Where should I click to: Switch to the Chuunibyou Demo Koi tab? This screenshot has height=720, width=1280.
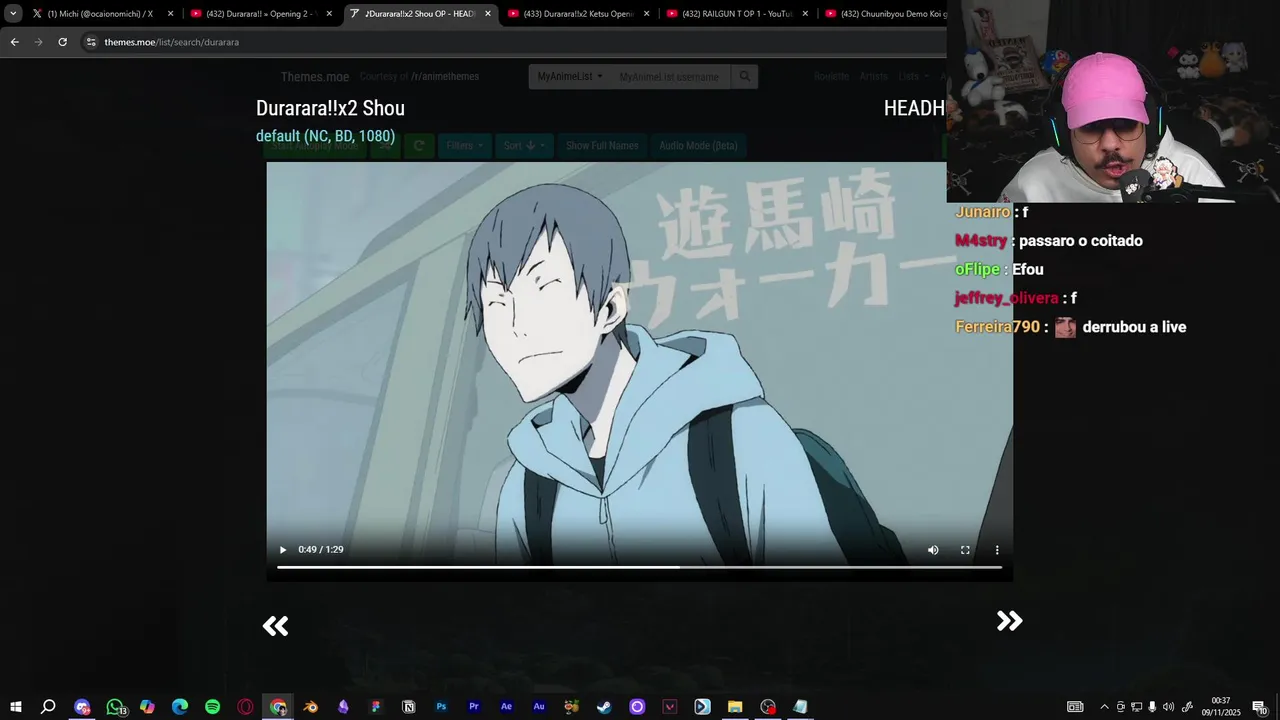pyautogui.click(x=884, y=14)
